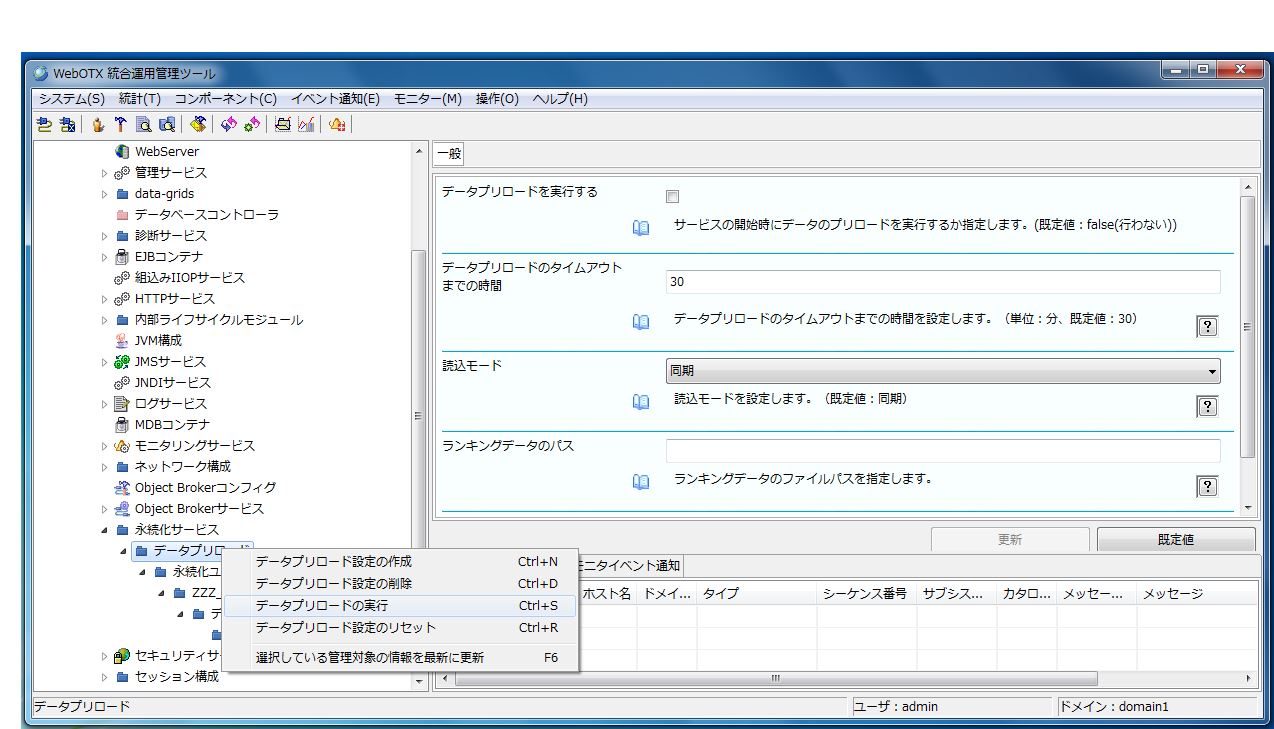Select the WebServer globe icon in tree
Viewport: 1274px width, 729px height.
[122, 152]
